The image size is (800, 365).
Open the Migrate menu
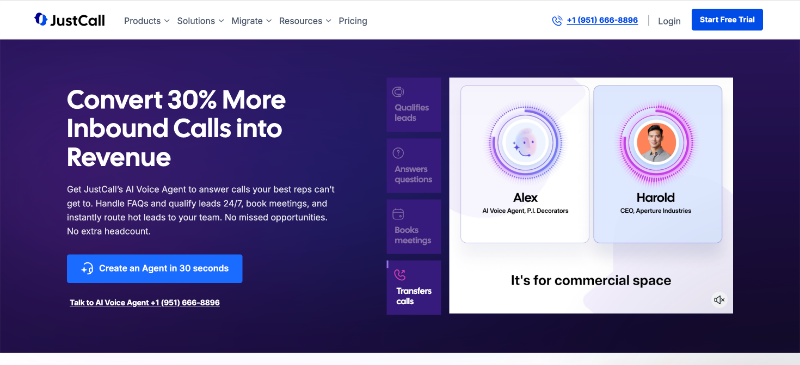tap(252, 21)
